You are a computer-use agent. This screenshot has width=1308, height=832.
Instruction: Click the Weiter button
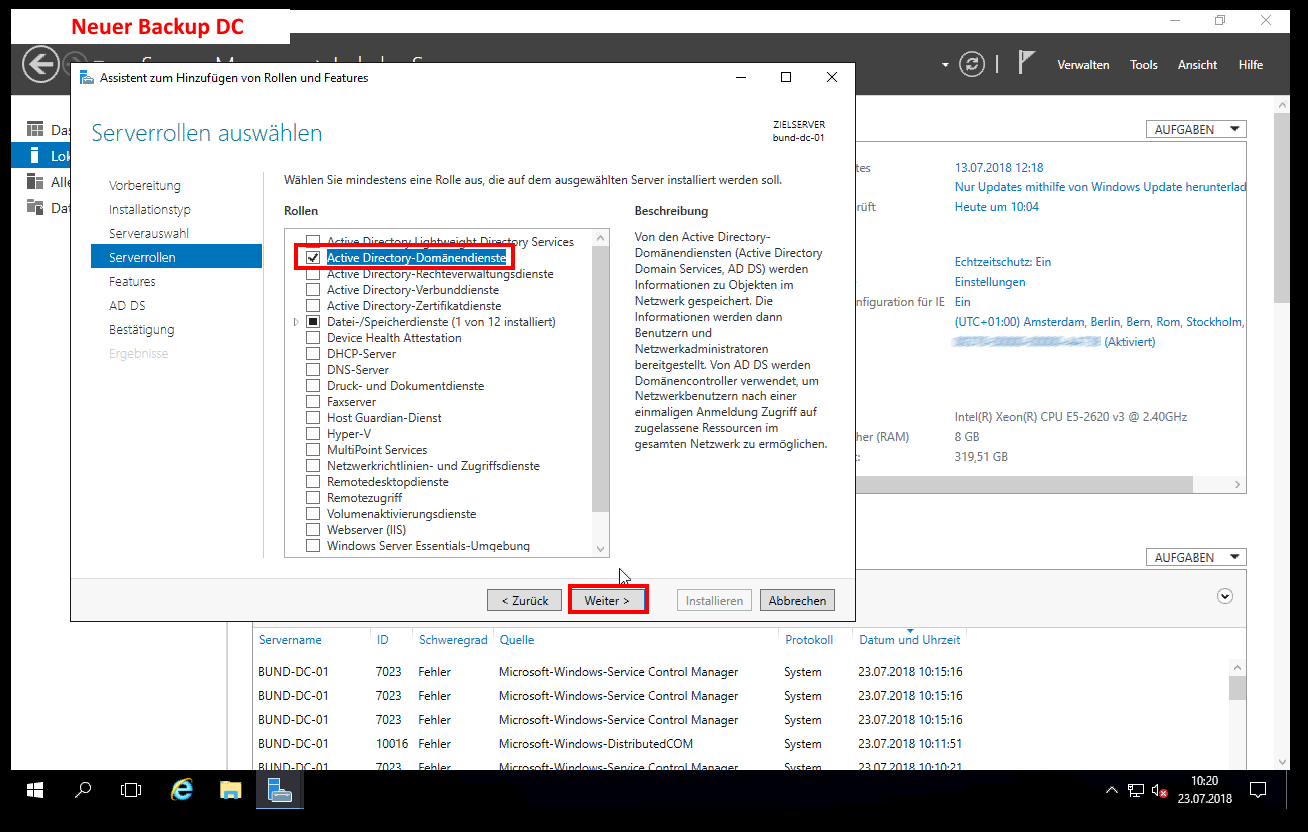(x=607, y=600)
